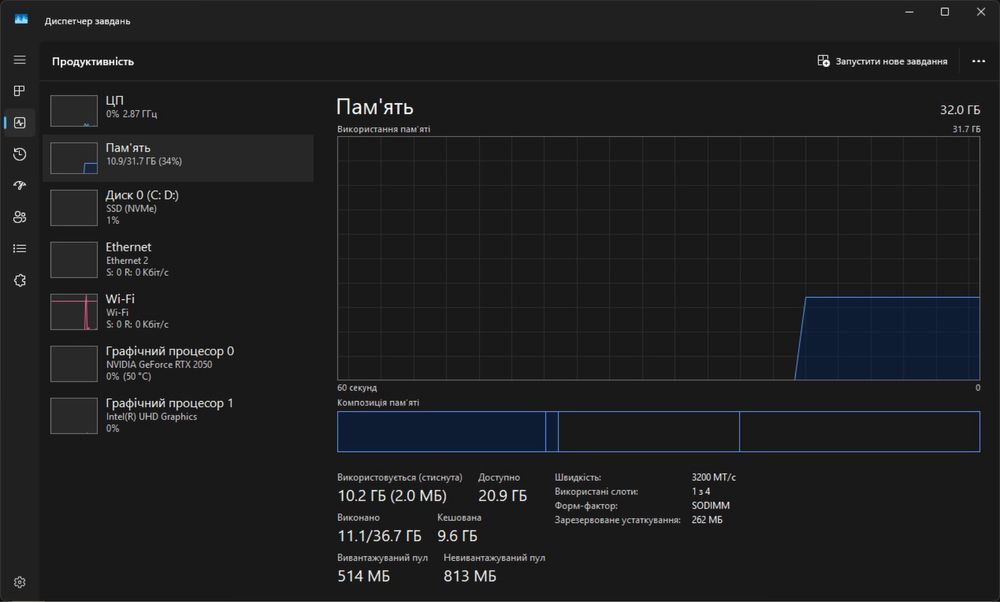Select the ЦП performance entry
The width and height of the screenshot is (1000, 602).
coord(178,110)
